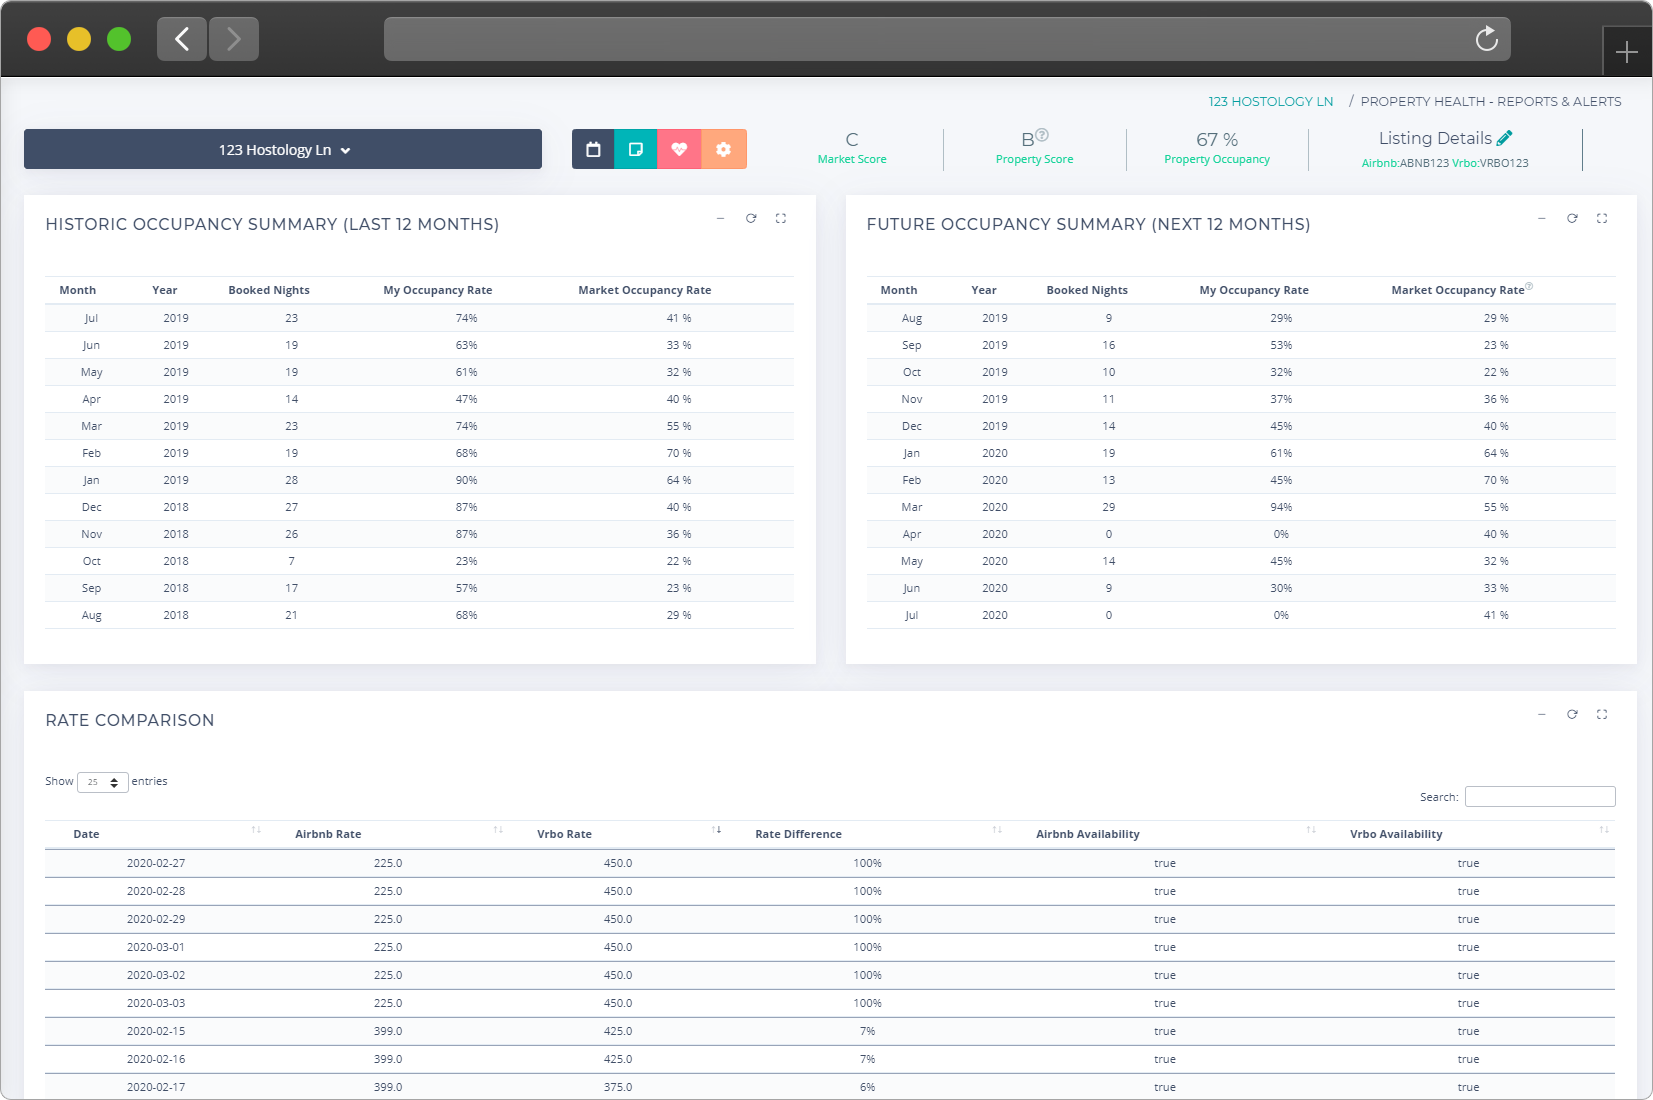Refresh the Historic Occupancy Summary panel
Image resolution: width=1653 pixels, height=1100 pixels.
(x=751, y=218)
